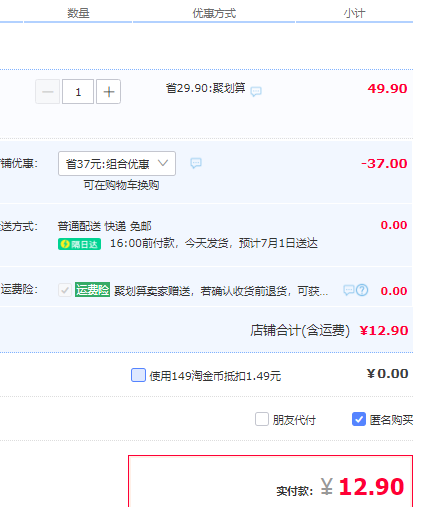Click the question mark help icon for 运费险

tap(362, 290)
